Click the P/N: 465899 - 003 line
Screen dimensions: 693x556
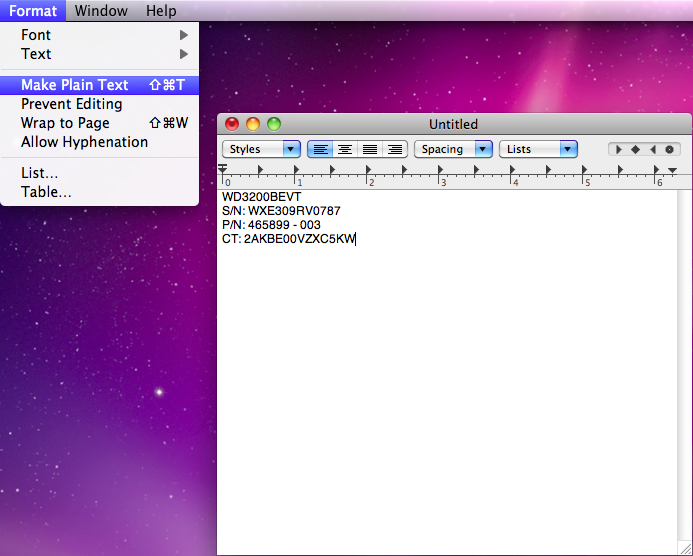[x=271, y=225]
